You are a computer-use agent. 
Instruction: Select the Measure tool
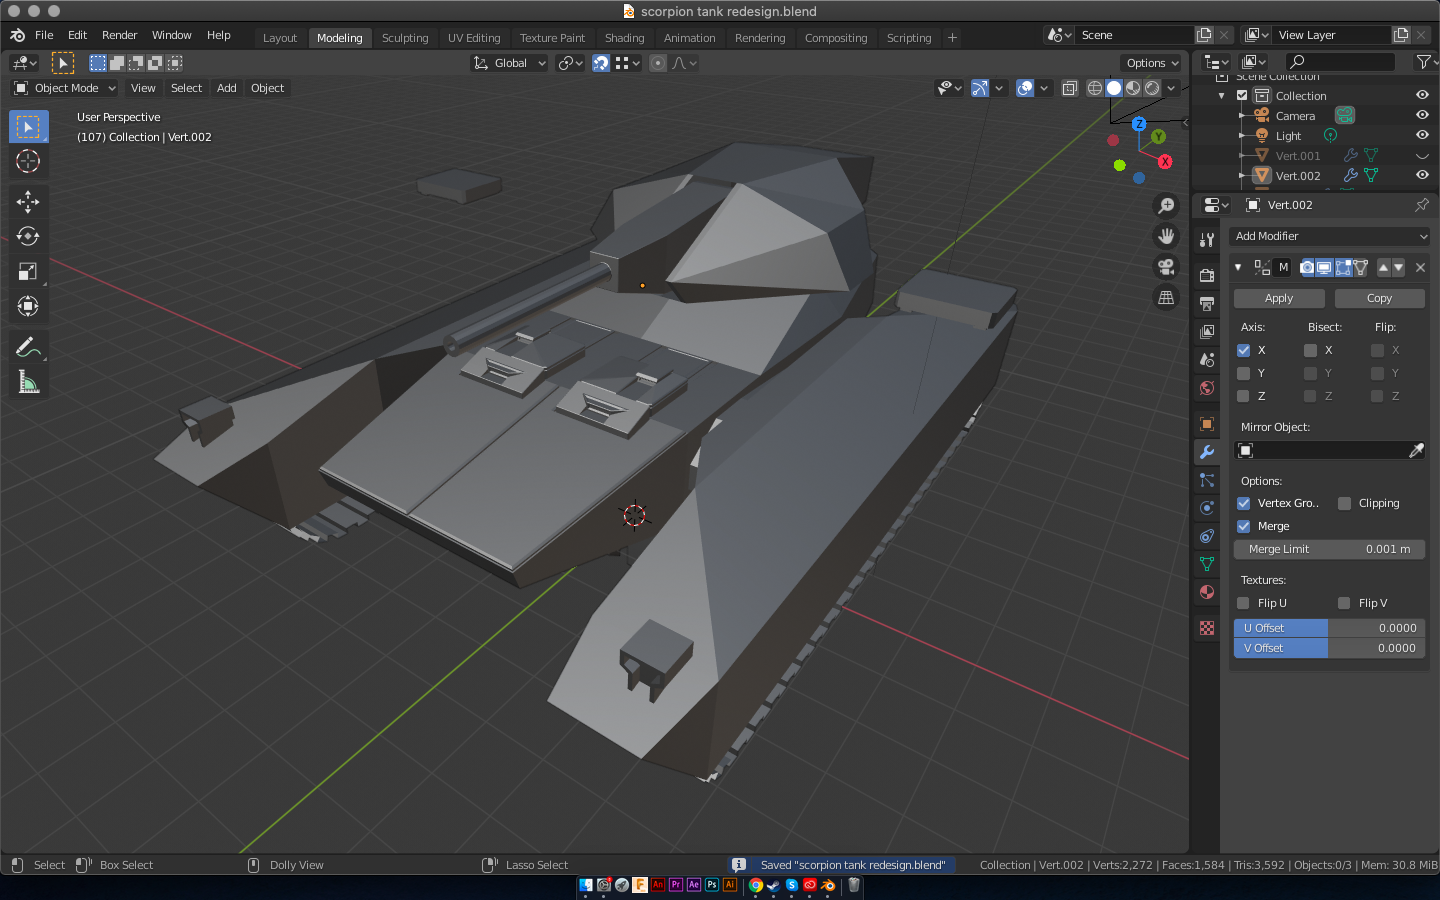click(x=28, y=382)
